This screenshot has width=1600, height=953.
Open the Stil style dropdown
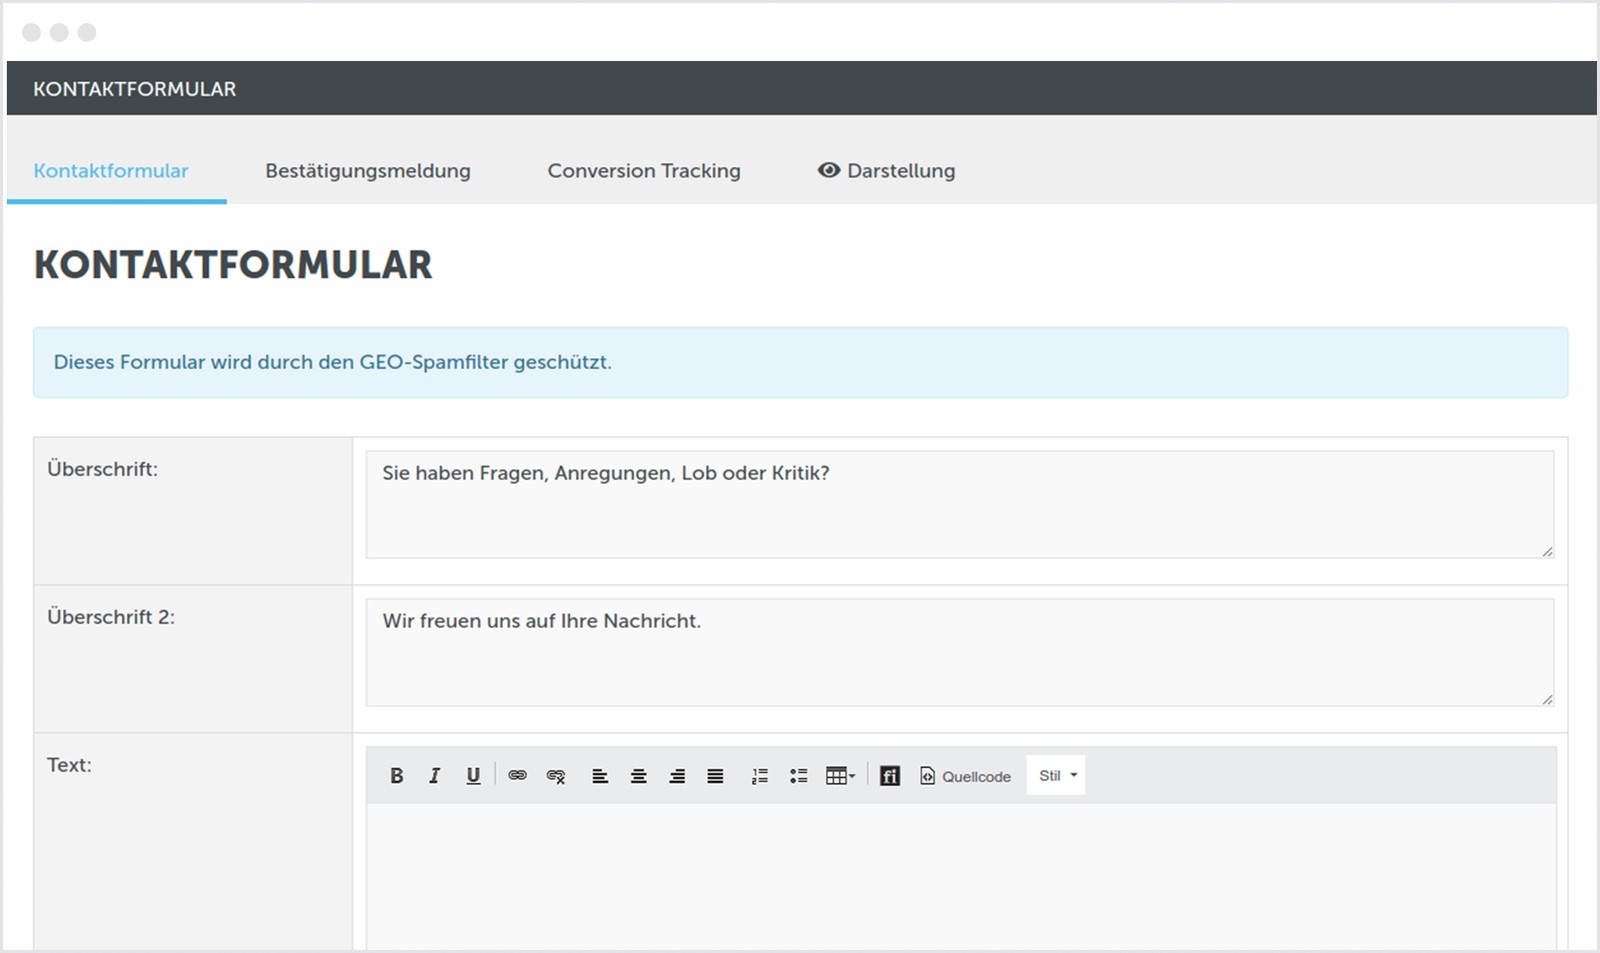pos(1056,776)
